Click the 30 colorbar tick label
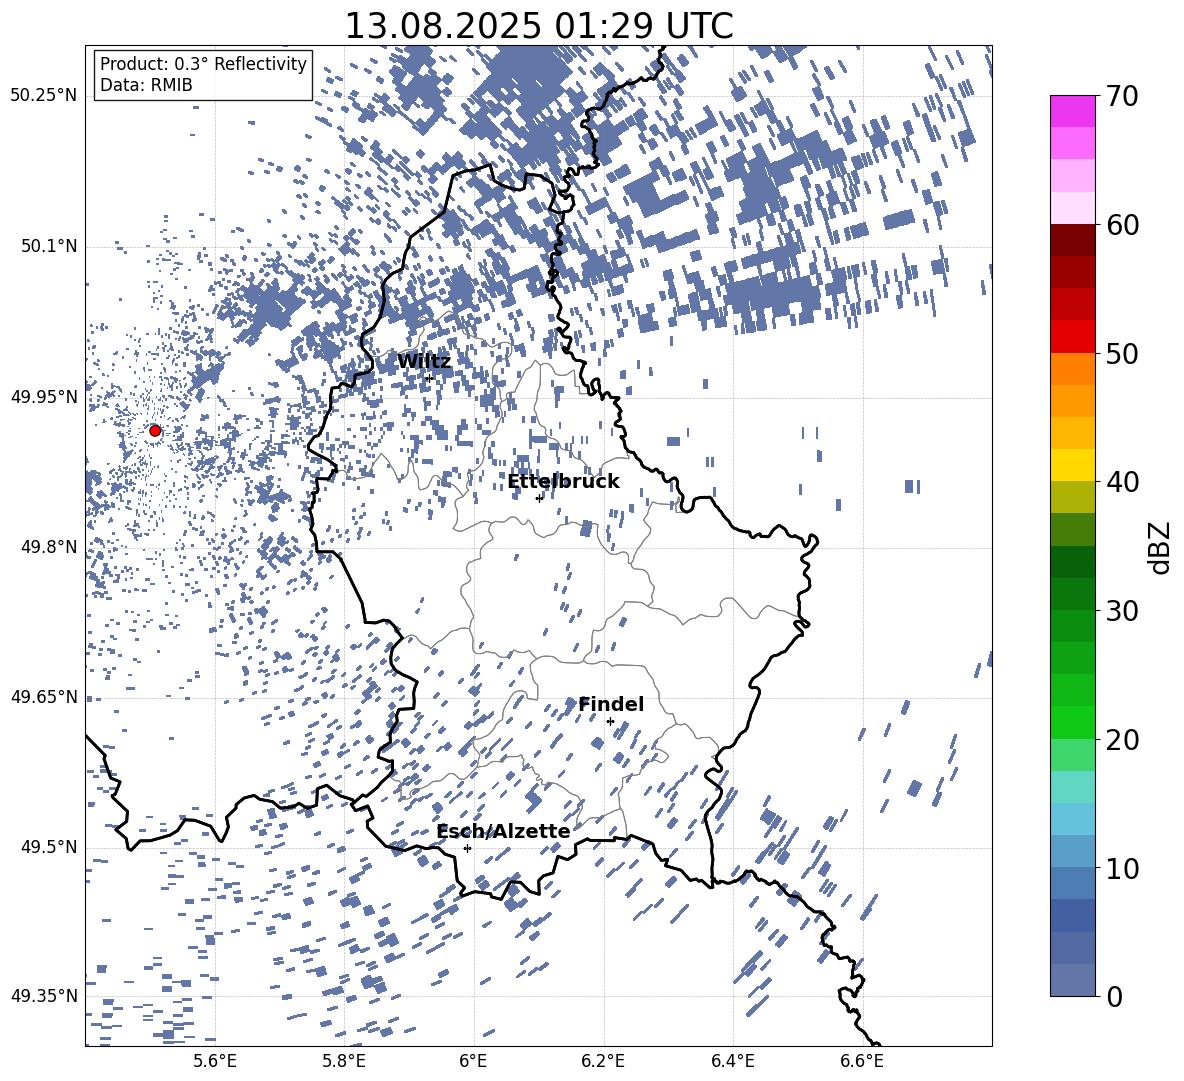1184x1081 pixels. coord(1122,611)
